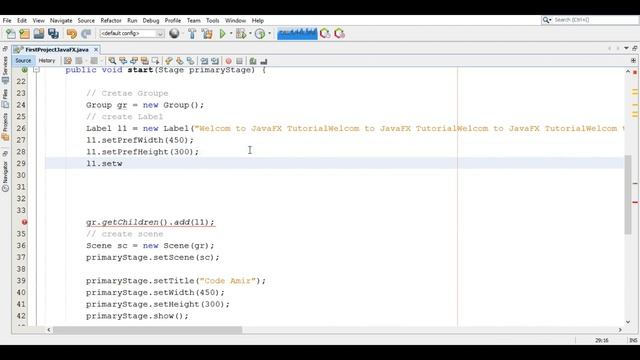This screenshot has width=640, height=360.
Task: Click the blue memory usage bar
Action: 297,34
